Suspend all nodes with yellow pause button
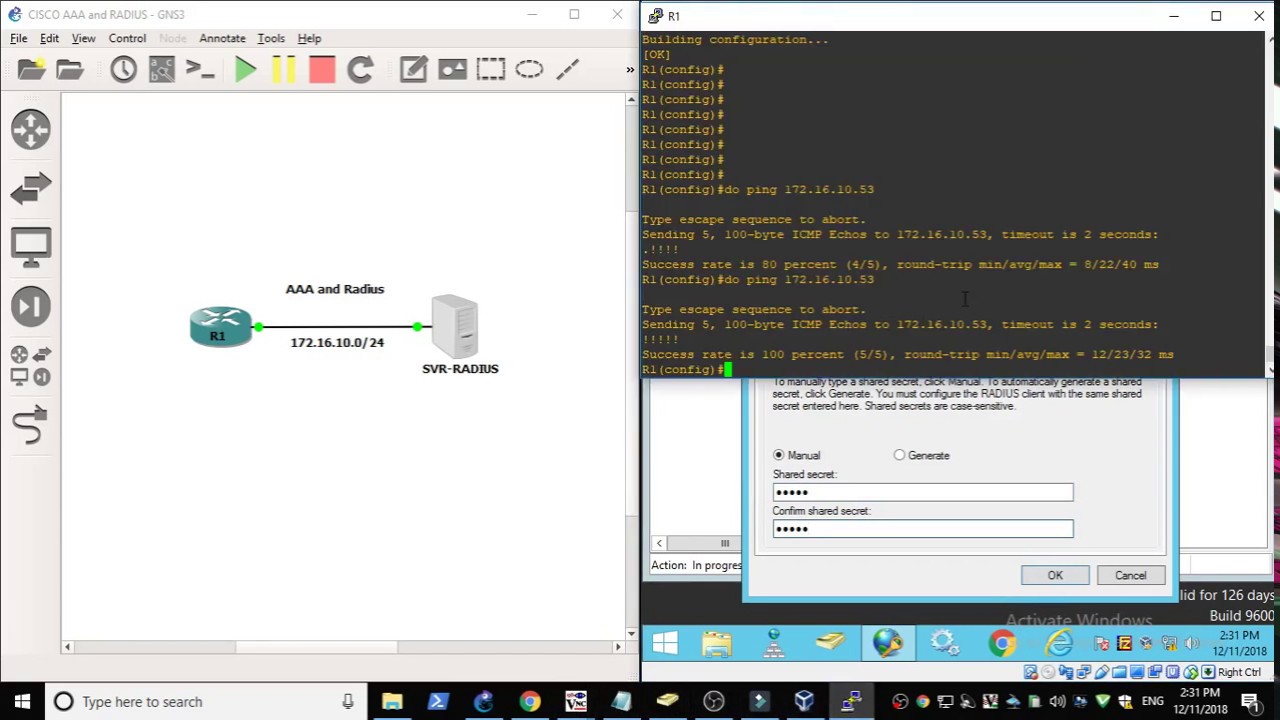Image resolution: width=1280 pixels, height=720 pixels. tap(283, 69)
